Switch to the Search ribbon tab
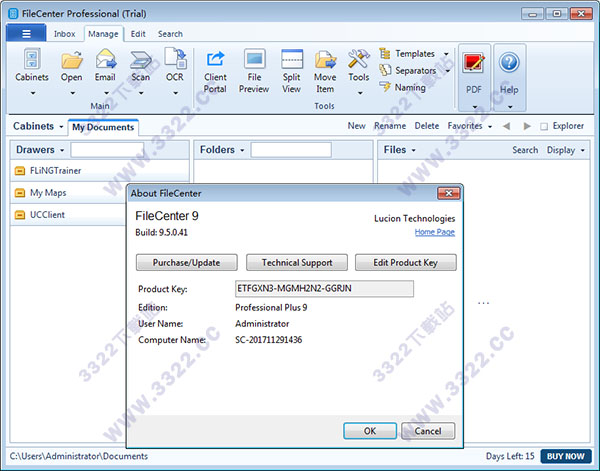The image size is (600, 471). click(170, 34)
